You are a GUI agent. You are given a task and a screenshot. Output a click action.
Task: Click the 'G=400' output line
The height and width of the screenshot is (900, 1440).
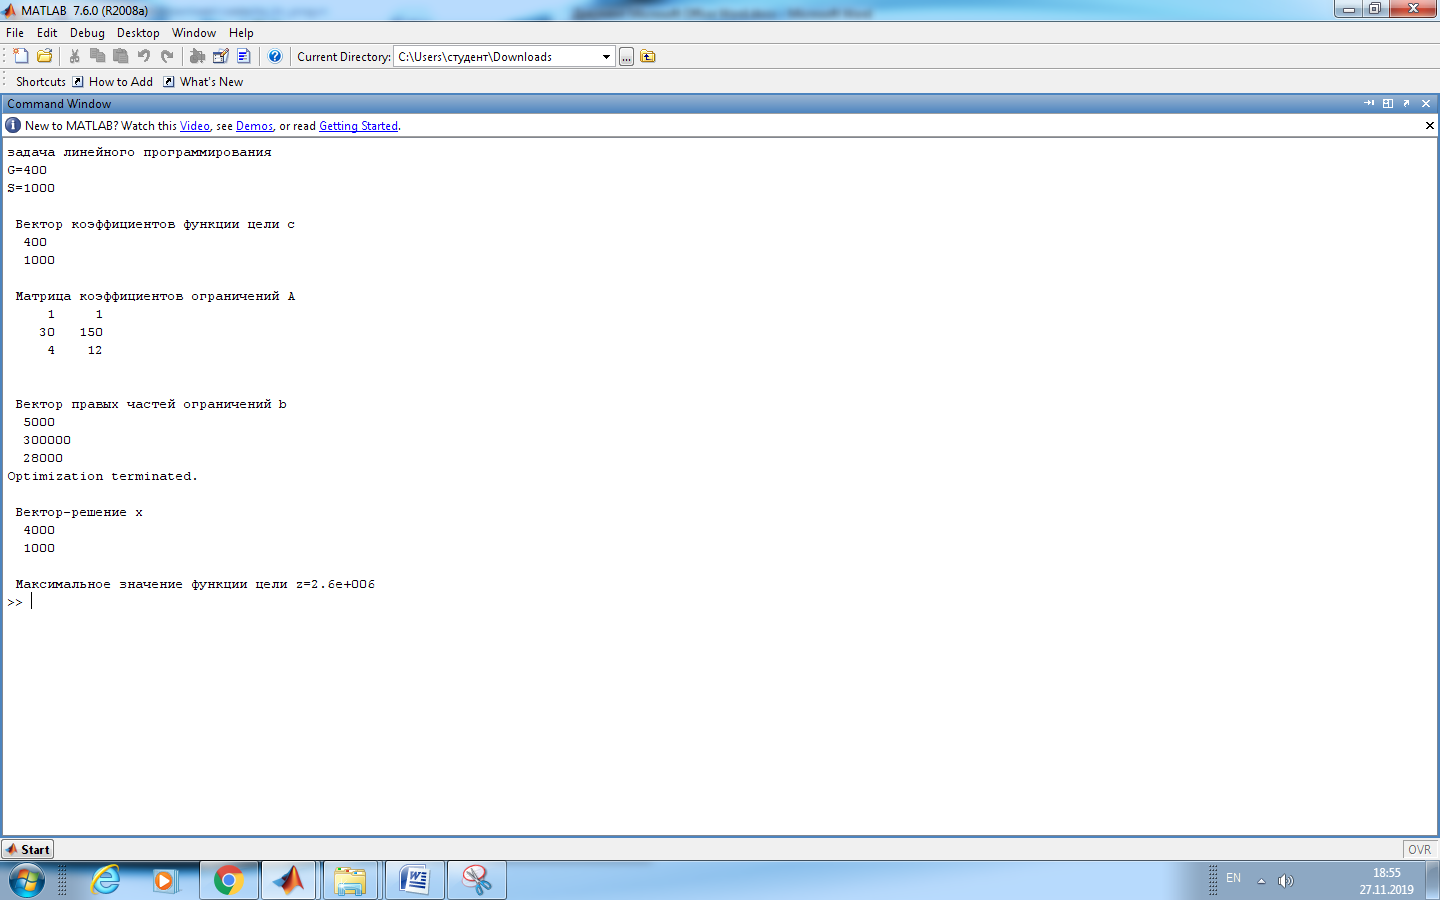(27, 170)
